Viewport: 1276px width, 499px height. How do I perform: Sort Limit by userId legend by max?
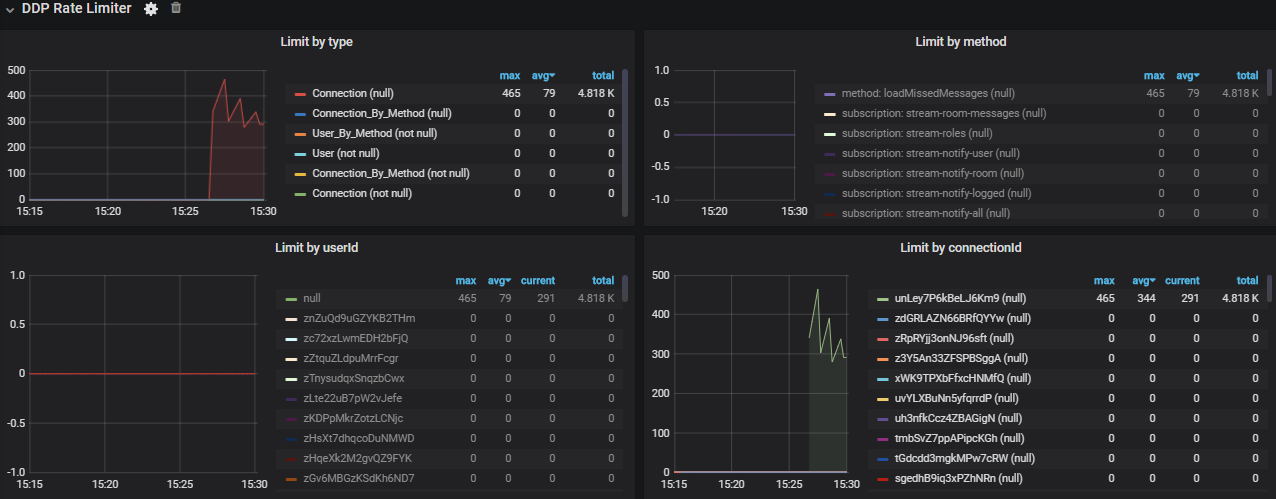pos(466,280)
